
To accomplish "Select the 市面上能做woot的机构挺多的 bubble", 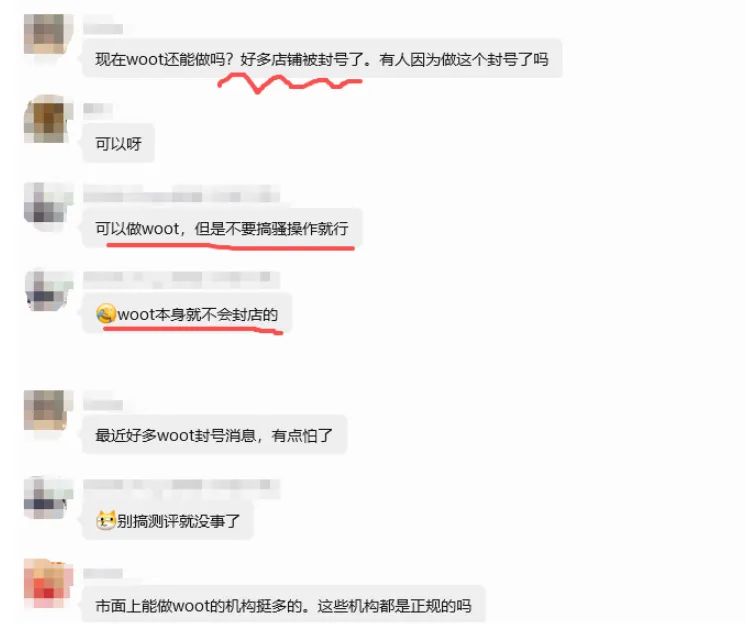I will (x=284, y=605).
